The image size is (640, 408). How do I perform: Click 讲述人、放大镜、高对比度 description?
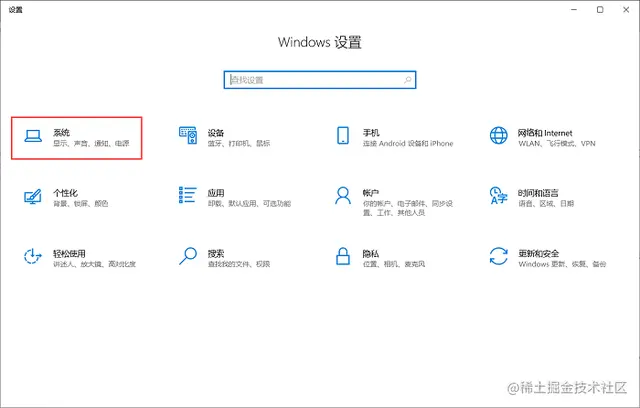(94, 264)
